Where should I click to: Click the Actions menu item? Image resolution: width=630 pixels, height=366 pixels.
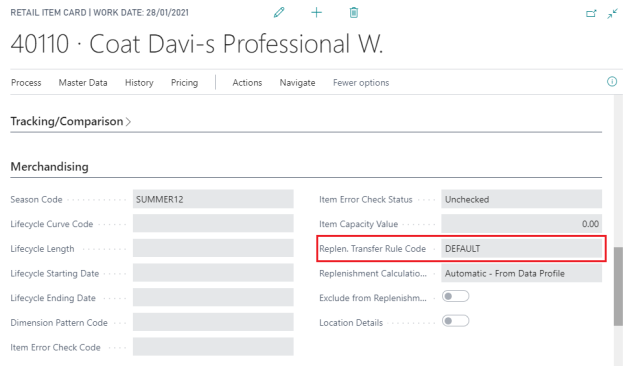tap(247, 82)
